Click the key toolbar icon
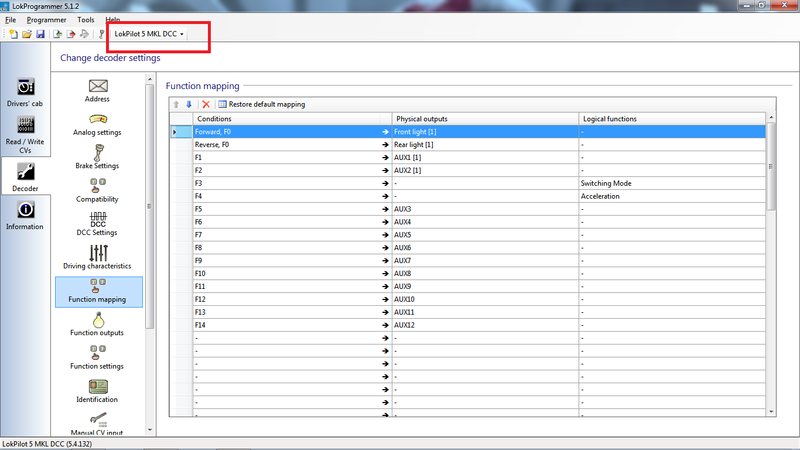The height and width of the screenshot is (450, 800). (x=102, y=34)
